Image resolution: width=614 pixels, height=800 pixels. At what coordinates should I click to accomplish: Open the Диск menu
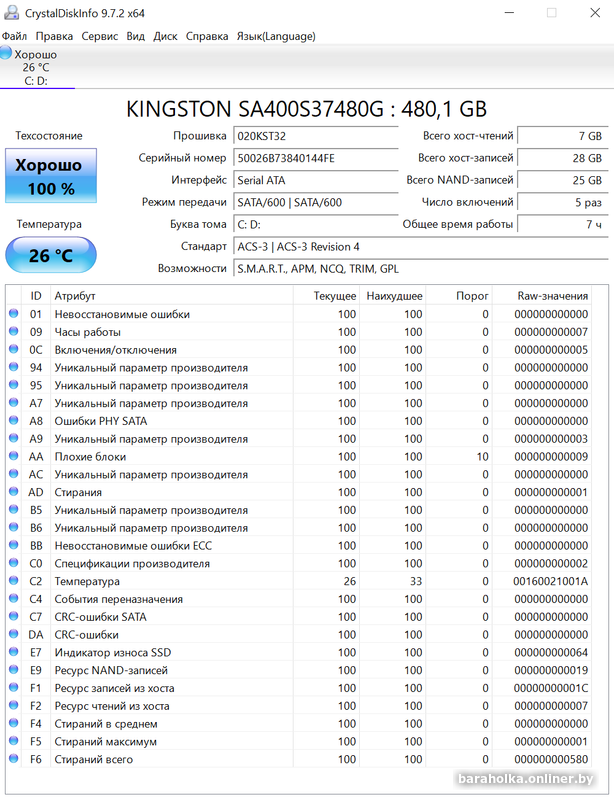[x=165, y=36]
